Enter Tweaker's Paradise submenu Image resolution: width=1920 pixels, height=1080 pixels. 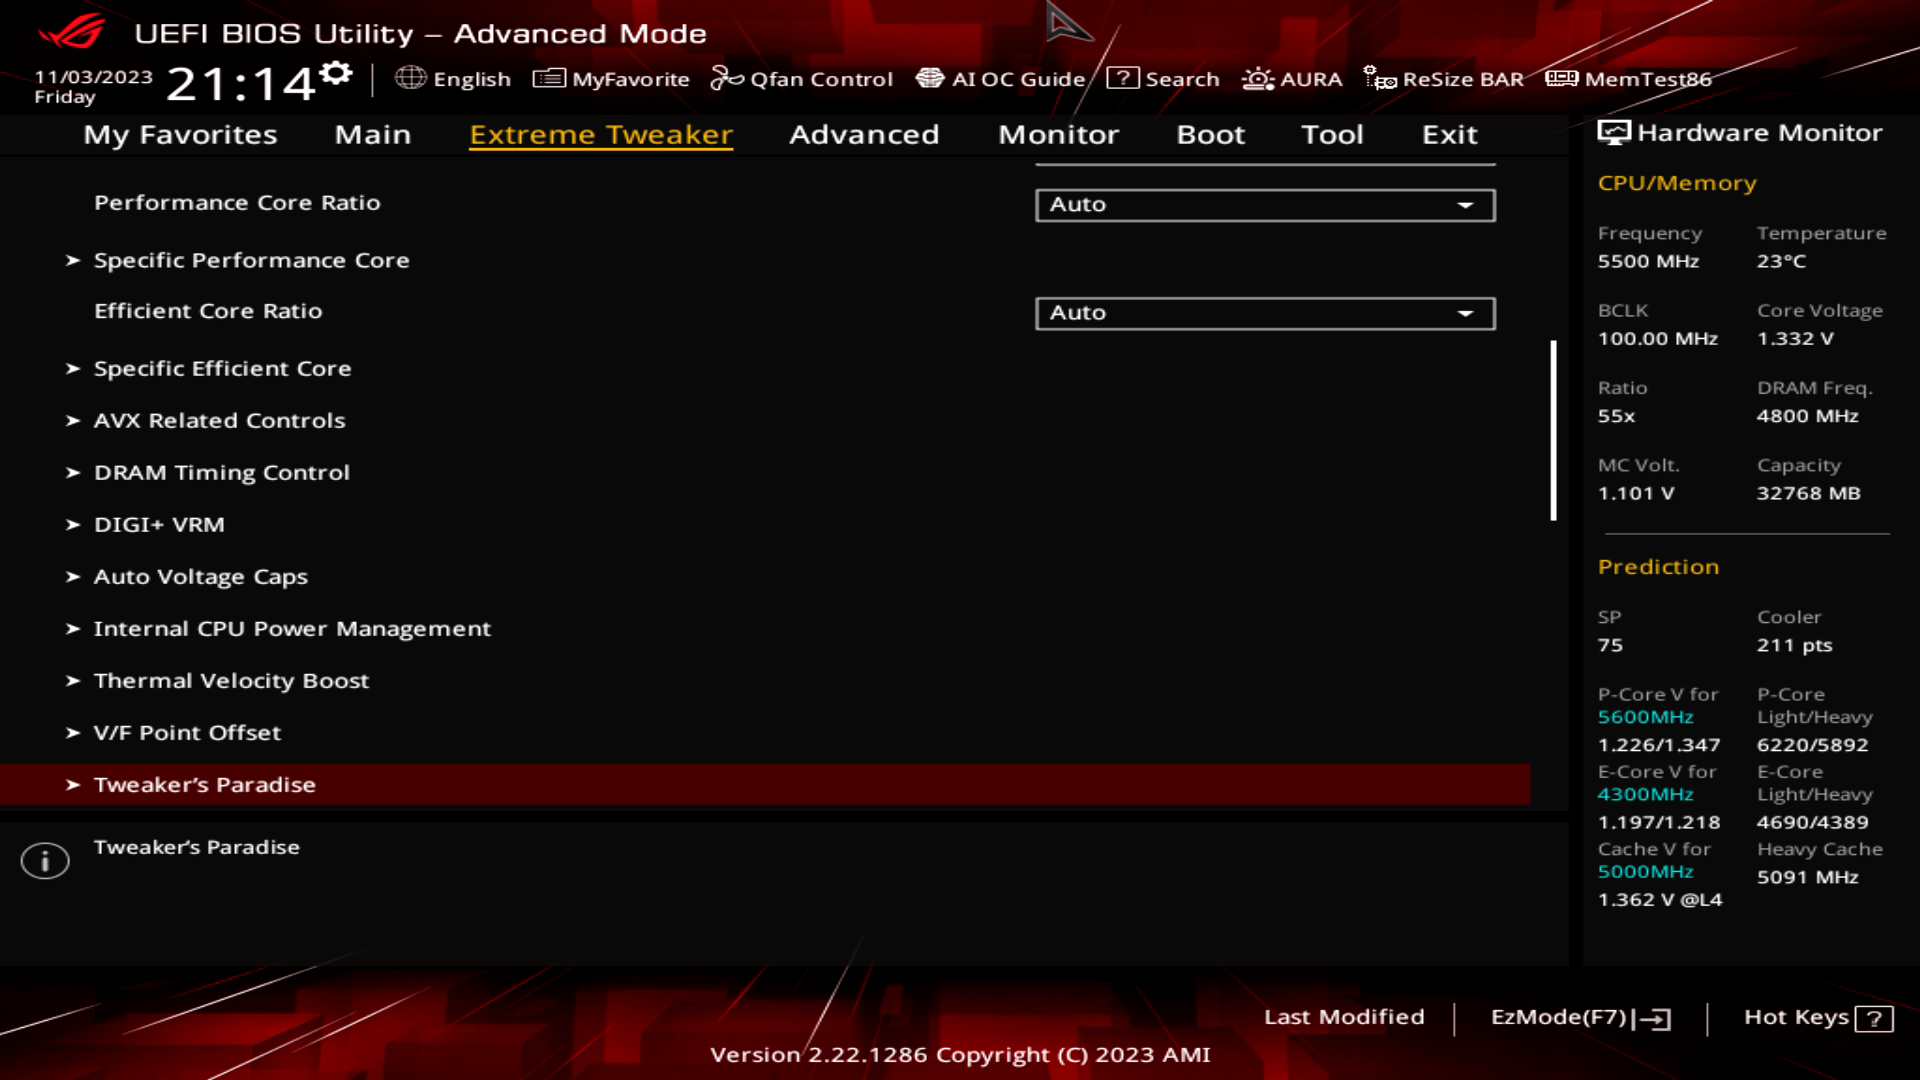(205, 784)
